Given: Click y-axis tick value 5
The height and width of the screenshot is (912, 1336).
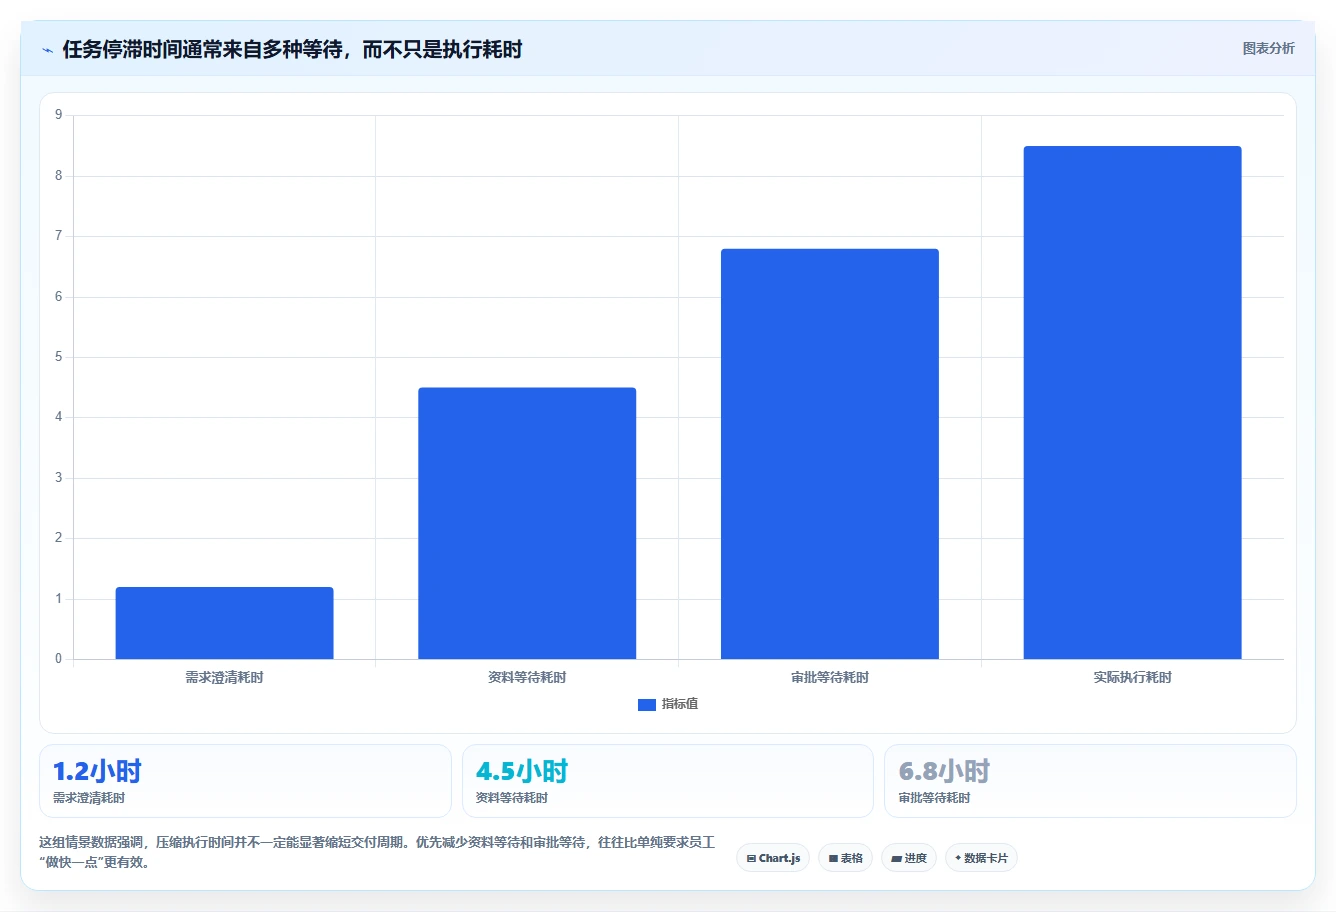Looking at the screenshot, I should [58, 357].
